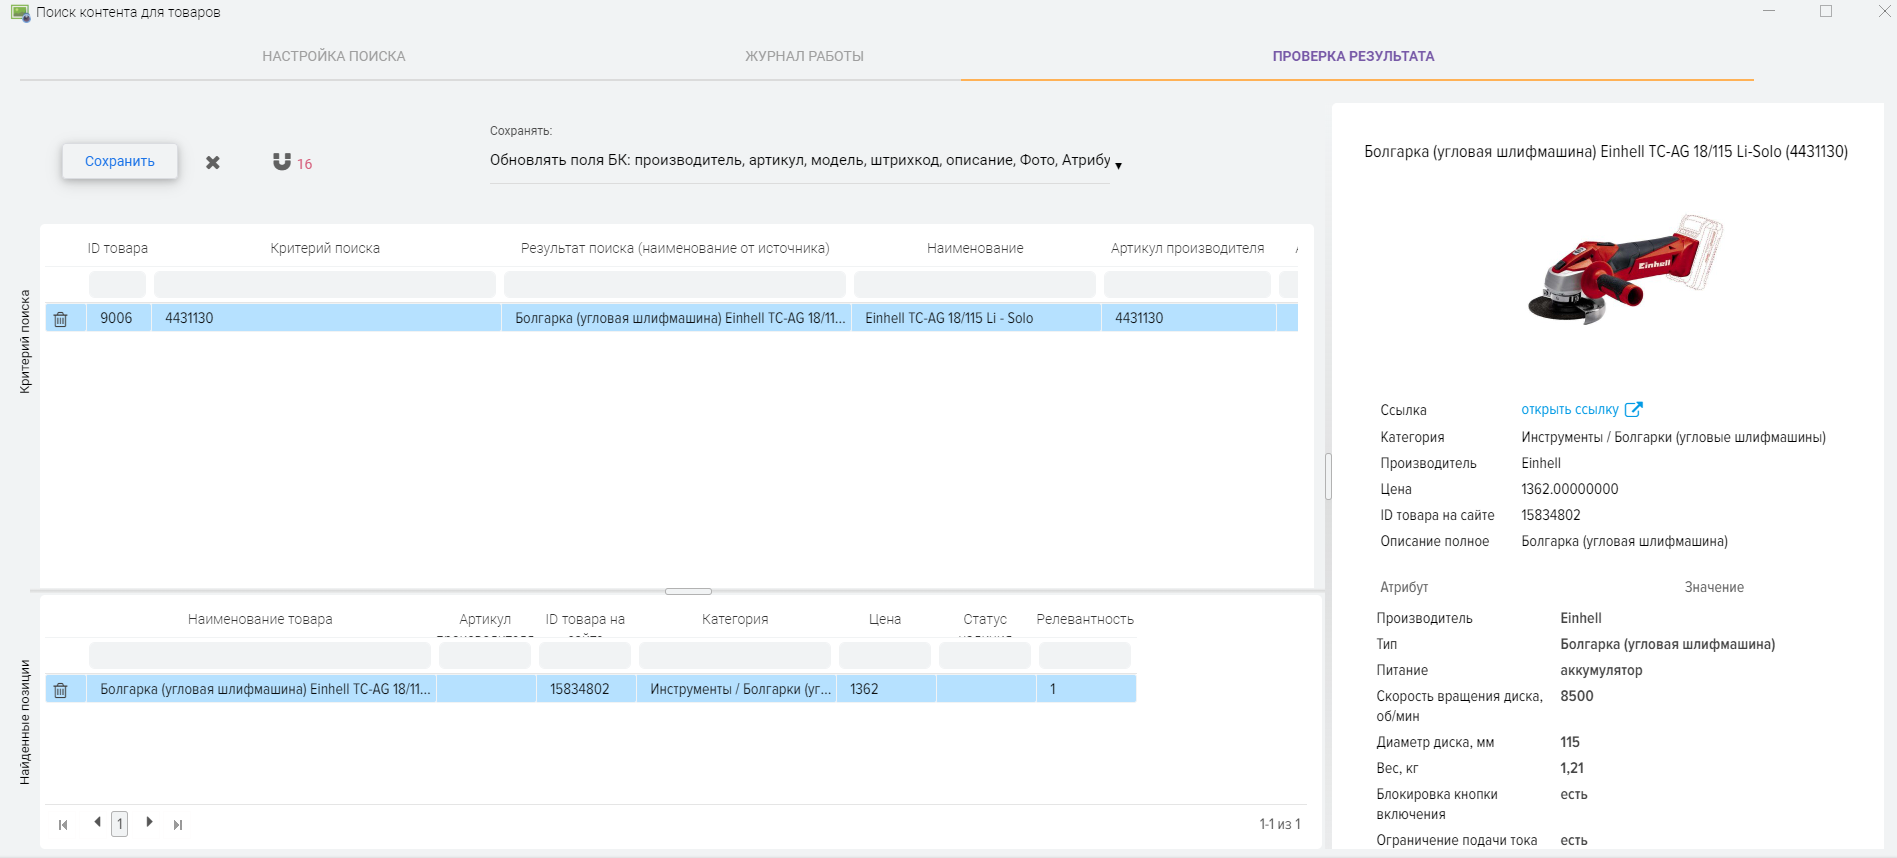
Task: Click the vertical splitter beside the detail panel
Action: [x=1328, y=477]
